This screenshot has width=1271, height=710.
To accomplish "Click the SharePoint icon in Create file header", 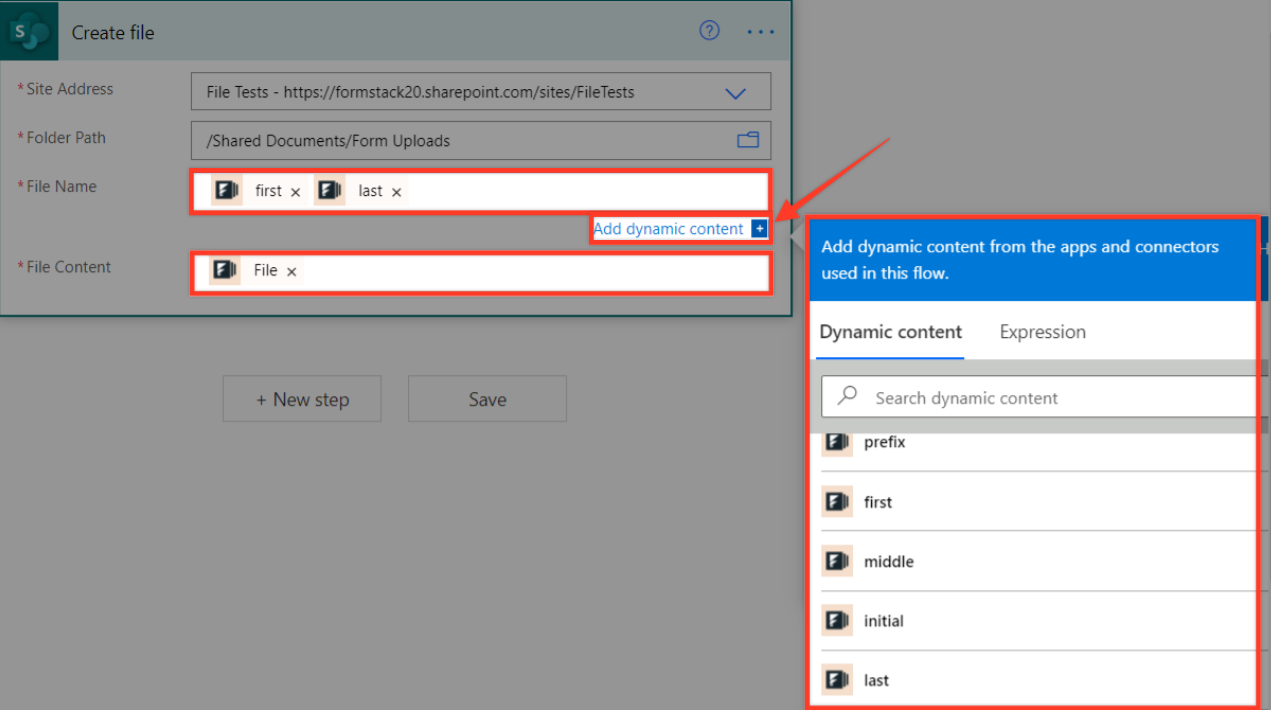I will [x=30, y=32].
